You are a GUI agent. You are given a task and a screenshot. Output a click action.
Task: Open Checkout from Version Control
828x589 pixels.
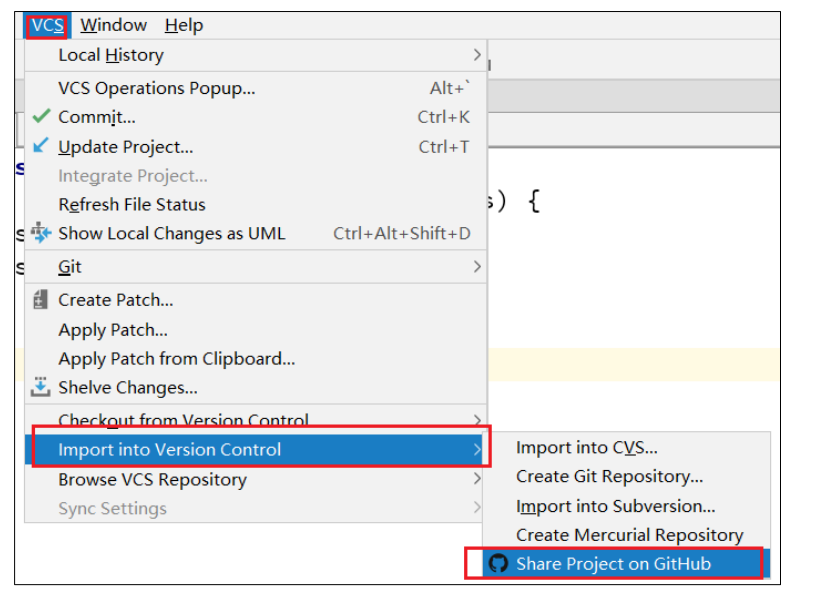coord(255,420)
